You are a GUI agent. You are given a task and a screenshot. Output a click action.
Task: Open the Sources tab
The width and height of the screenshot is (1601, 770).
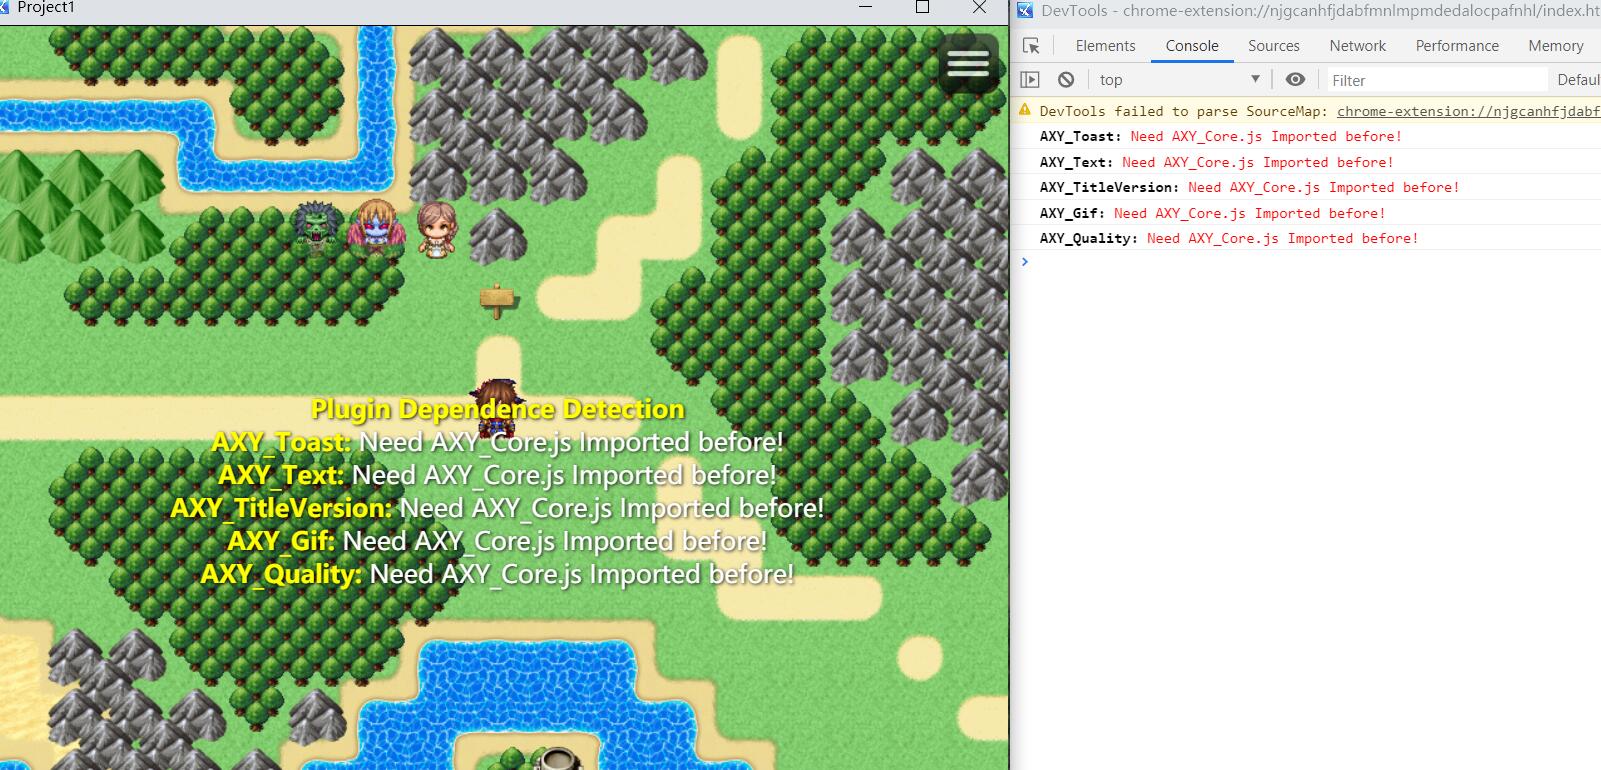coord(1274,46)
